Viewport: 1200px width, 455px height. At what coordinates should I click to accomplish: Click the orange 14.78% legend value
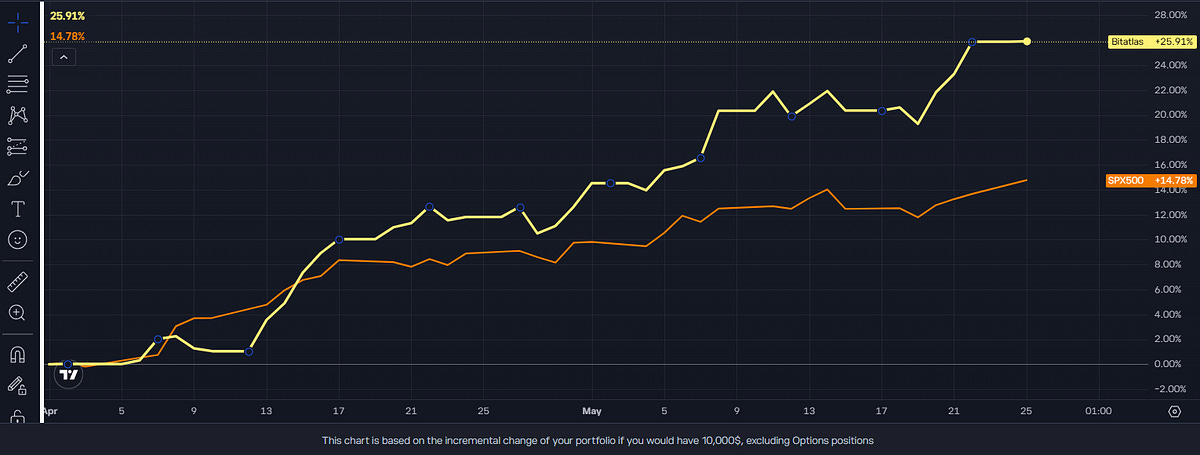[67, 37]
